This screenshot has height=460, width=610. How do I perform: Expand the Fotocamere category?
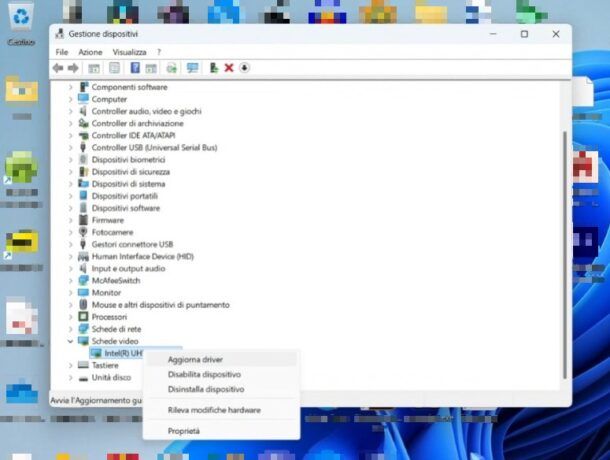click(70, 232)
